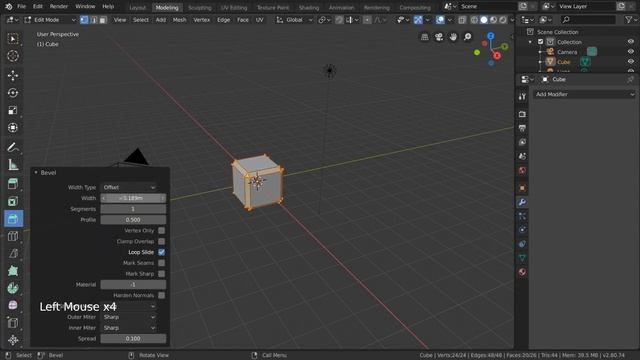Select the Shrink/Fatten tool at toolbar bottom
Screen dimensions: 640x360
click(13, 340)
